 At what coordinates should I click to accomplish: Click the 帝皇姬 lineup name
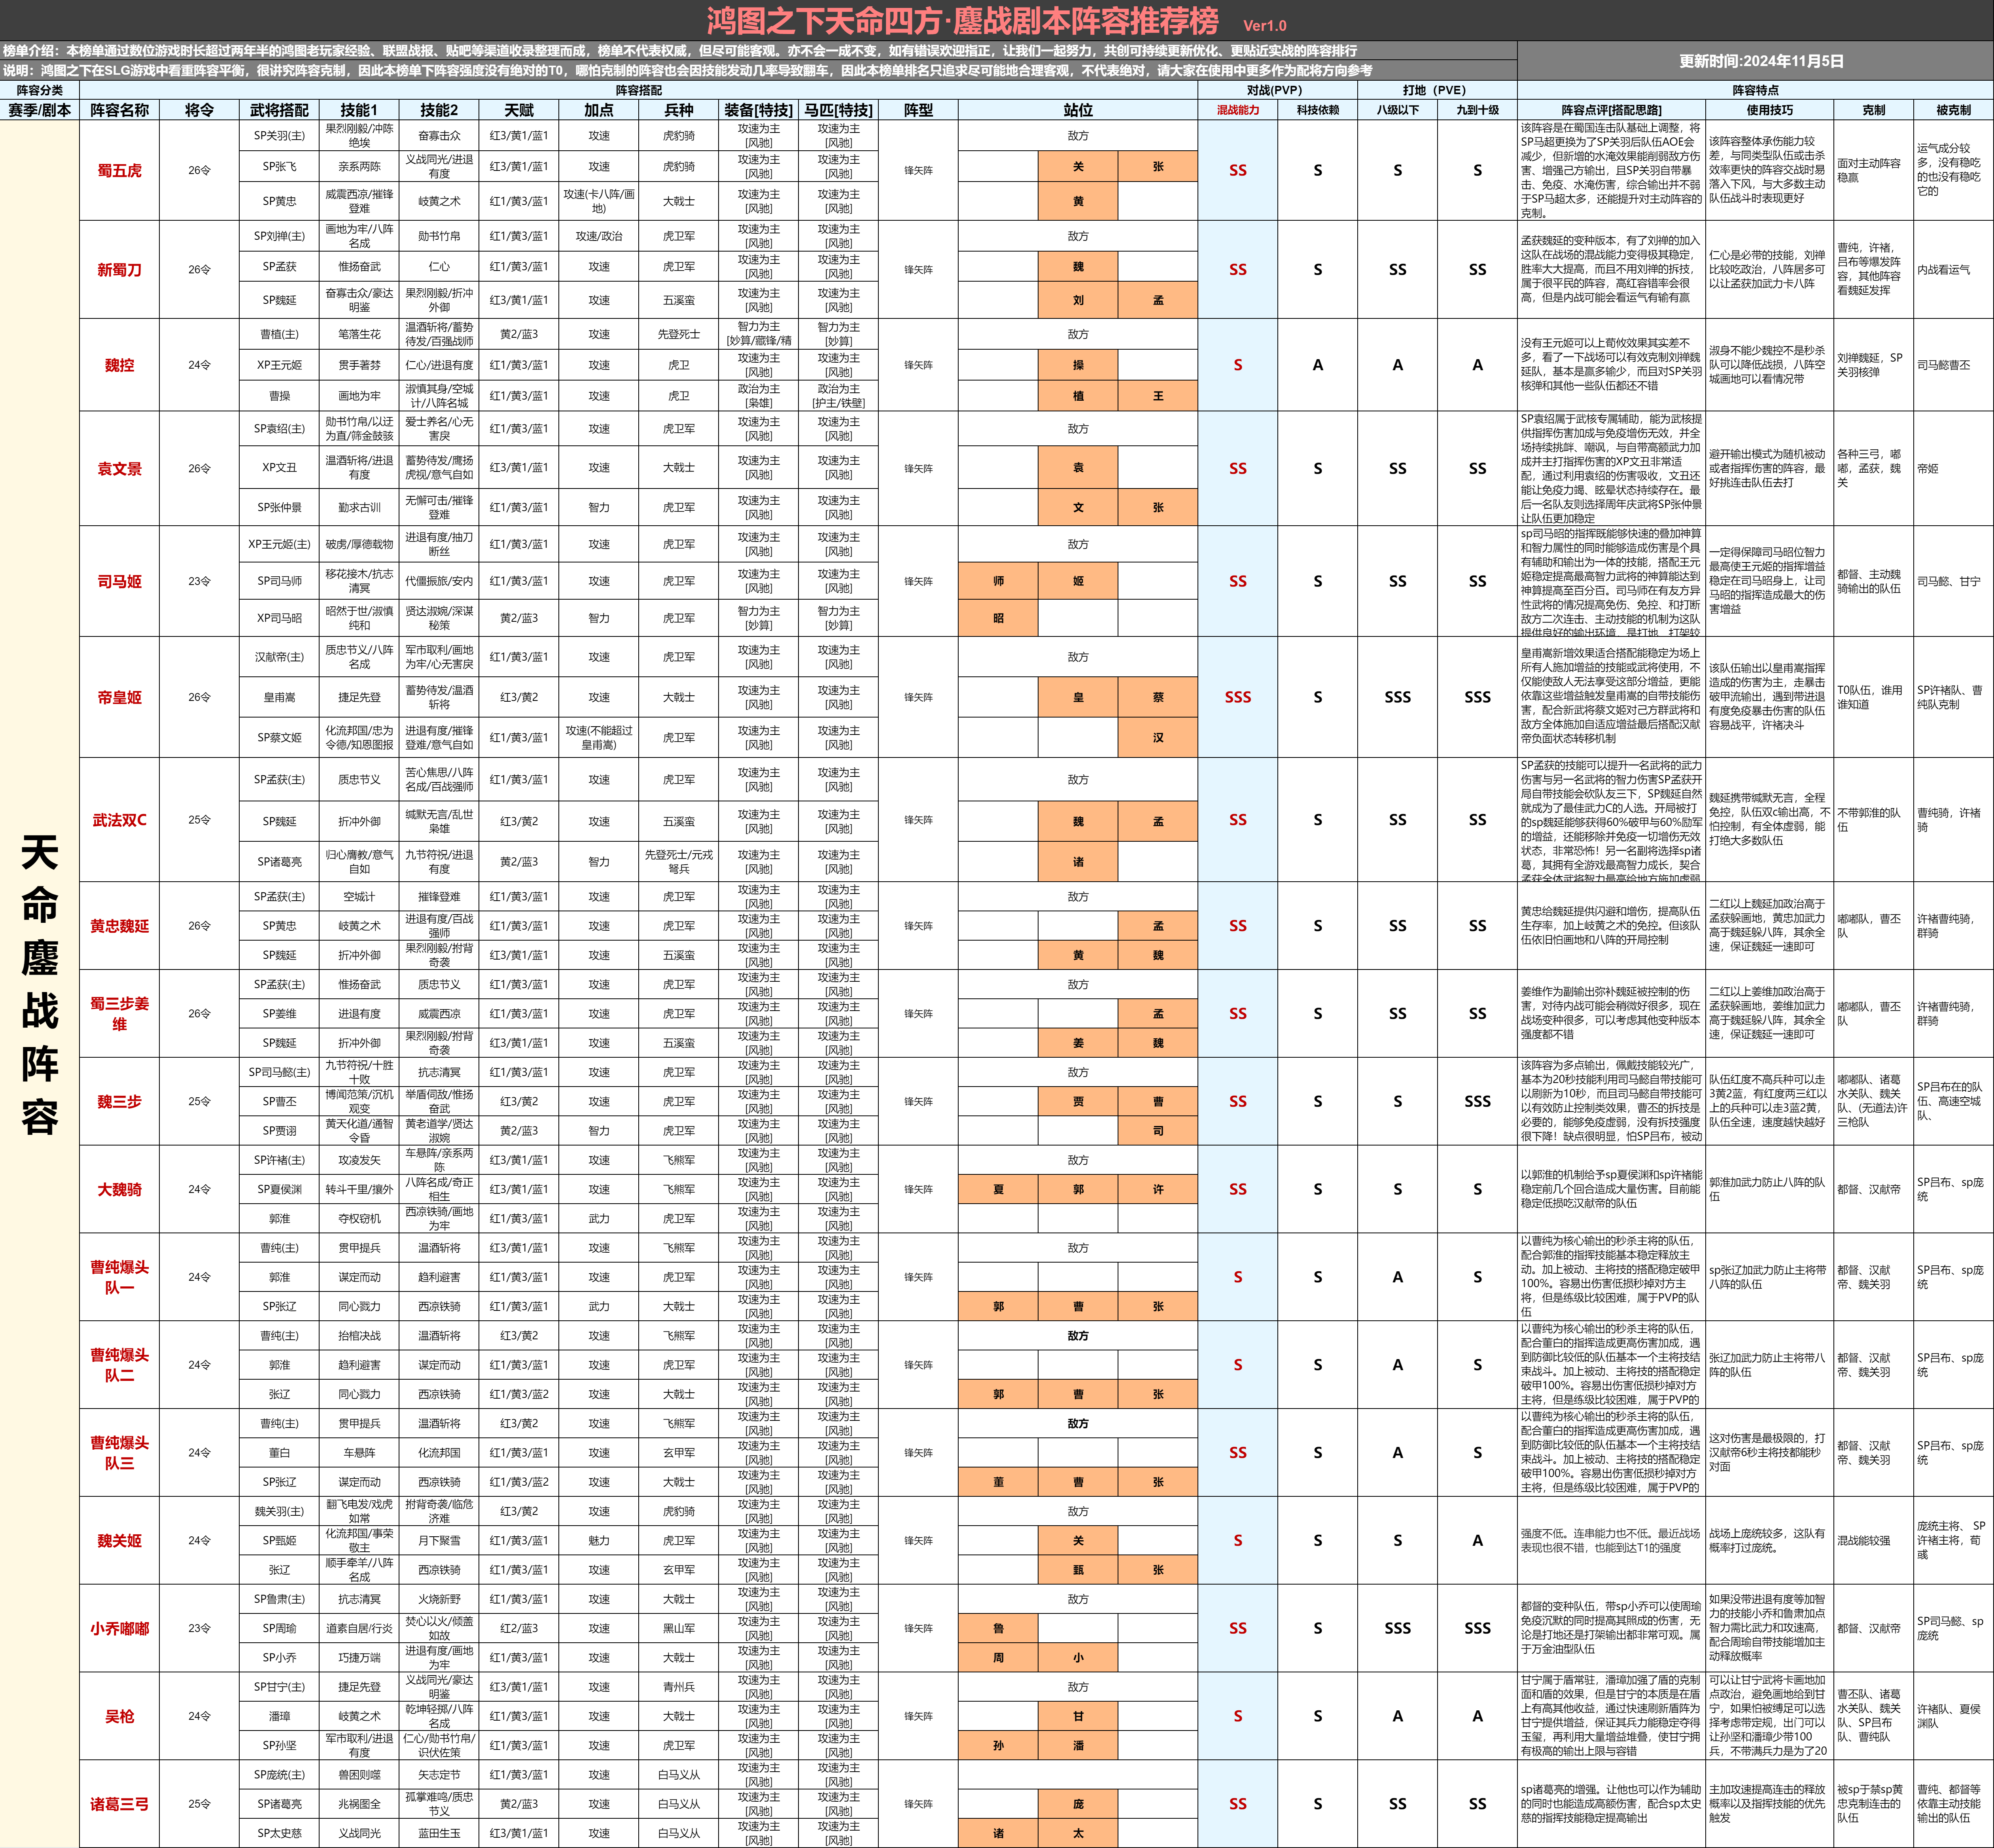pos(120,697)
